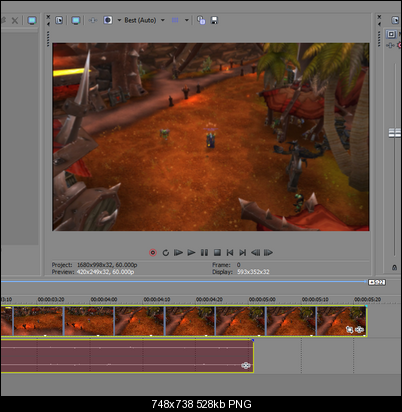The image size is (402, 412).
Task: Click the loop region end marker
Action: [377, 282]
